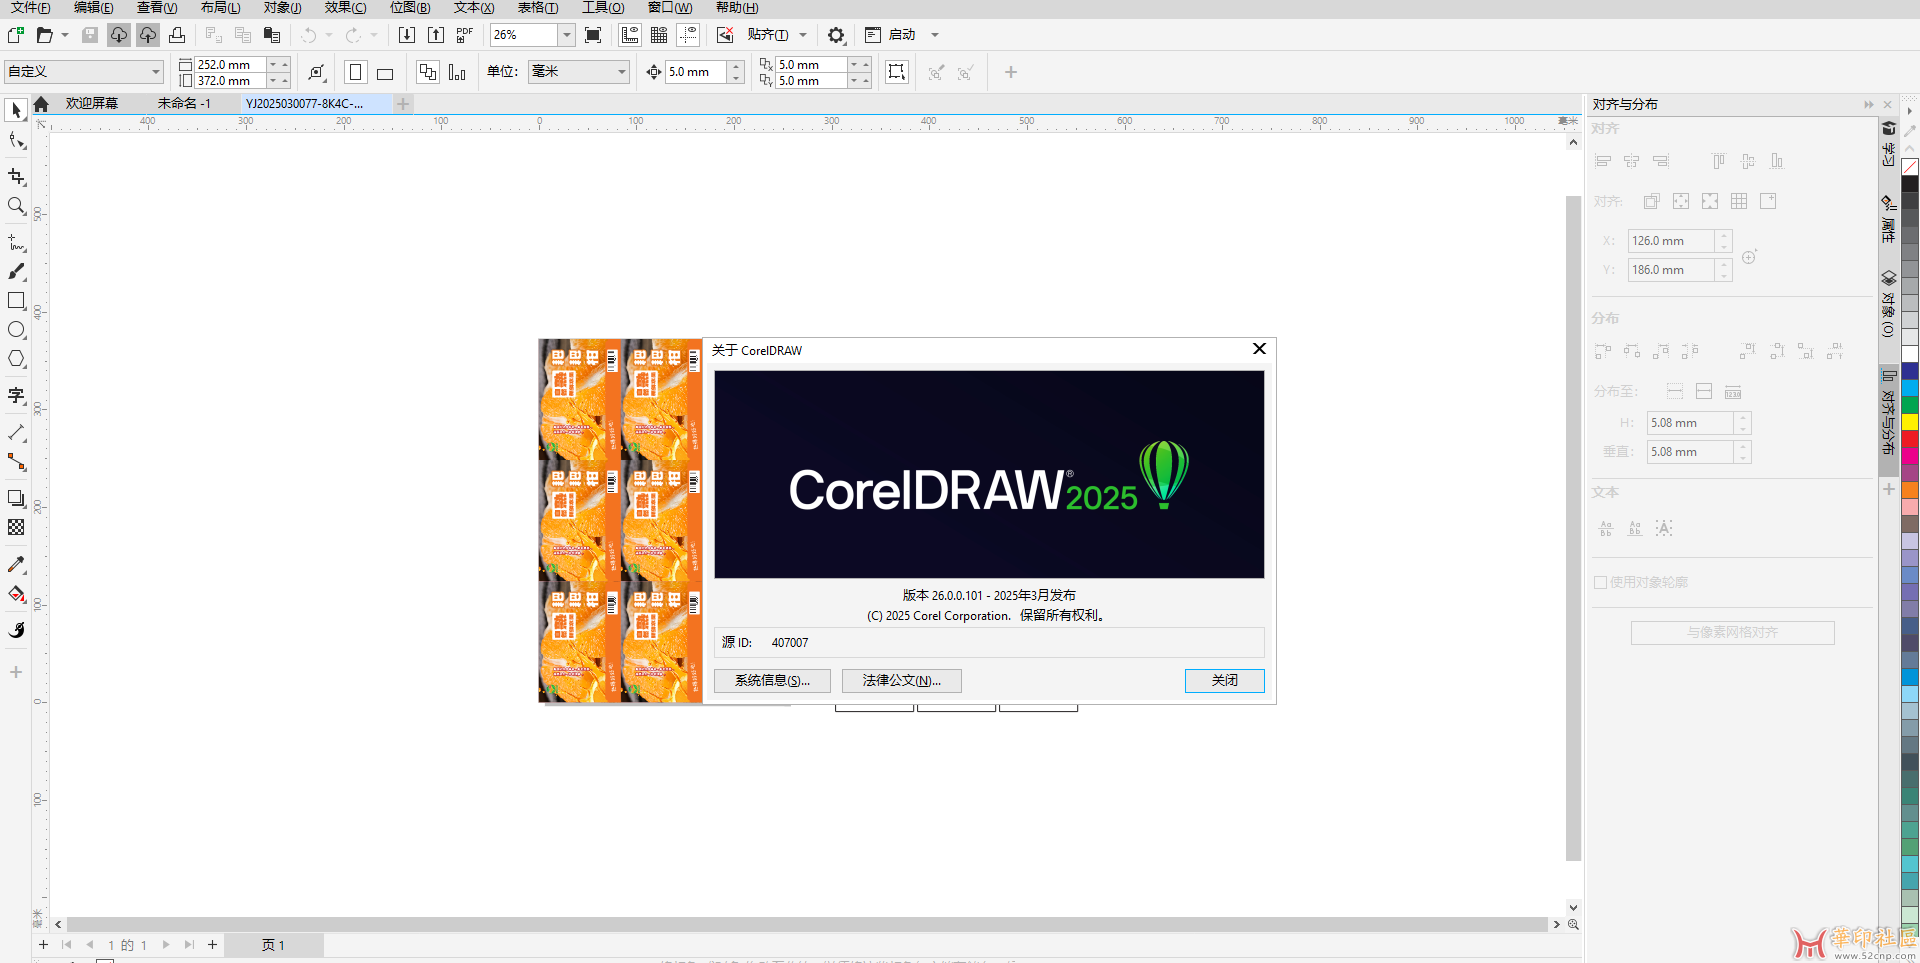Click zoom icon at horizontal scrollbar end
This screenshot has height=963, width=1920.
pos(1573,924)
